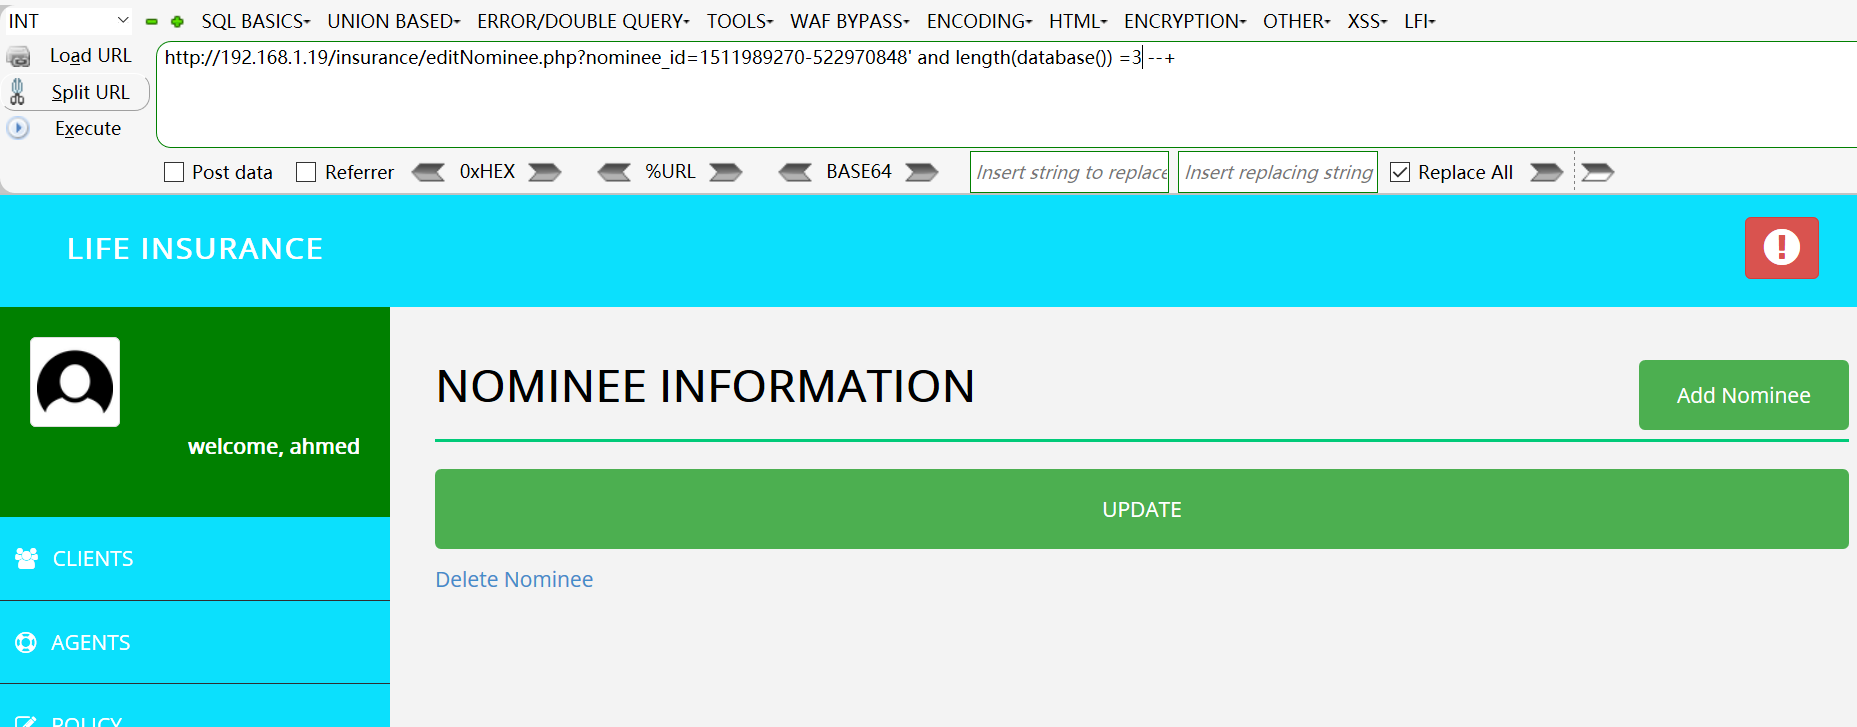1857x727 pixels.
Task: Open the ENCODING menu
Action: (980, 21)
